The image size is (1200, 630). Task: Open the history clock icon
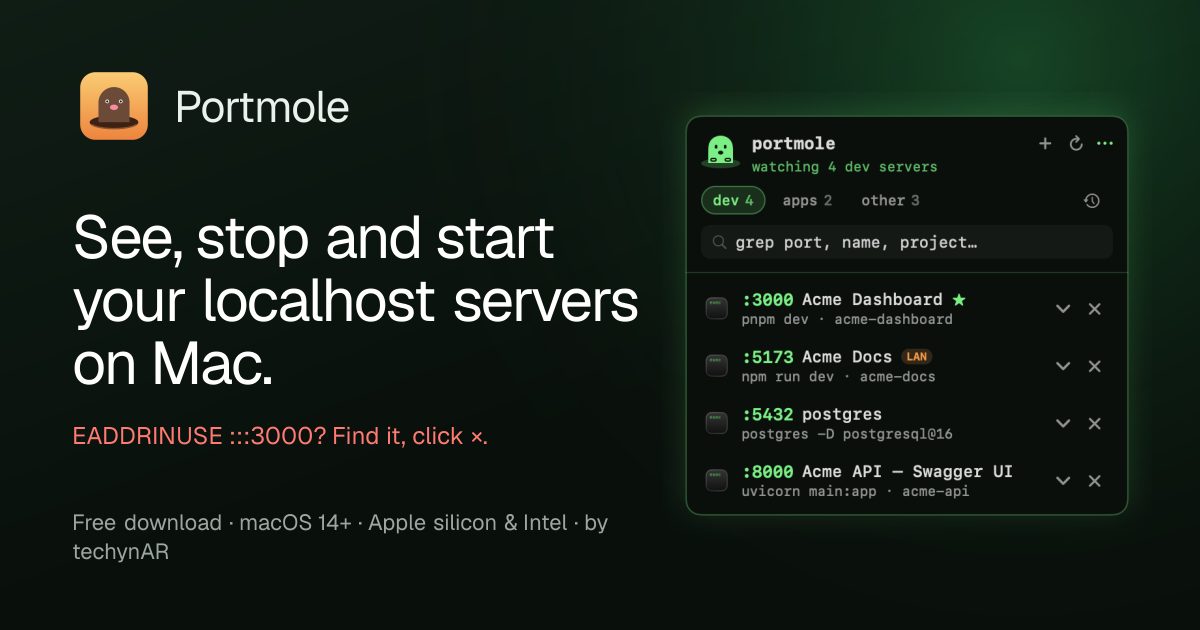tap(1092, 201)
